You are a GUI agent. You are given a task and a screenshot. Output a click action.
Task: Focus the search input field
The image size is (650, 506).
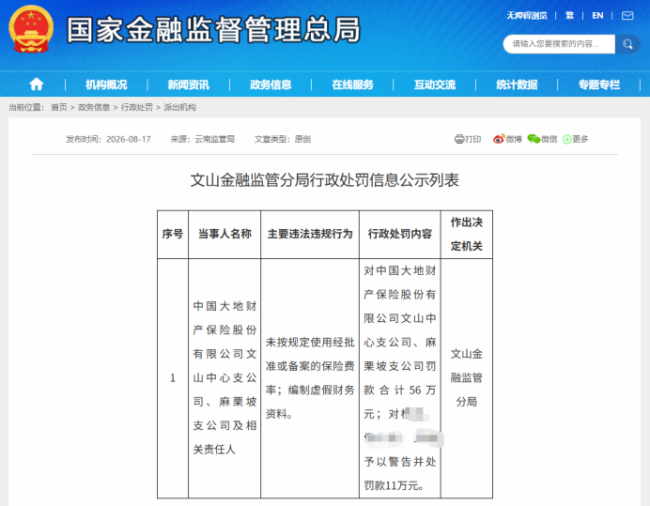[x=559, y=44]
